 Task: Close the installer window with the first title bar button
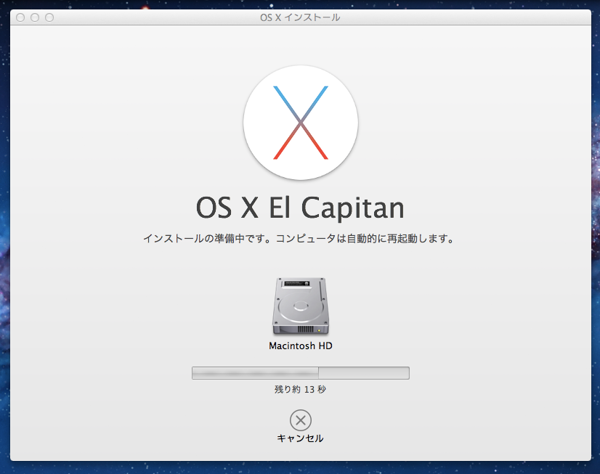[x=21, y=18]
